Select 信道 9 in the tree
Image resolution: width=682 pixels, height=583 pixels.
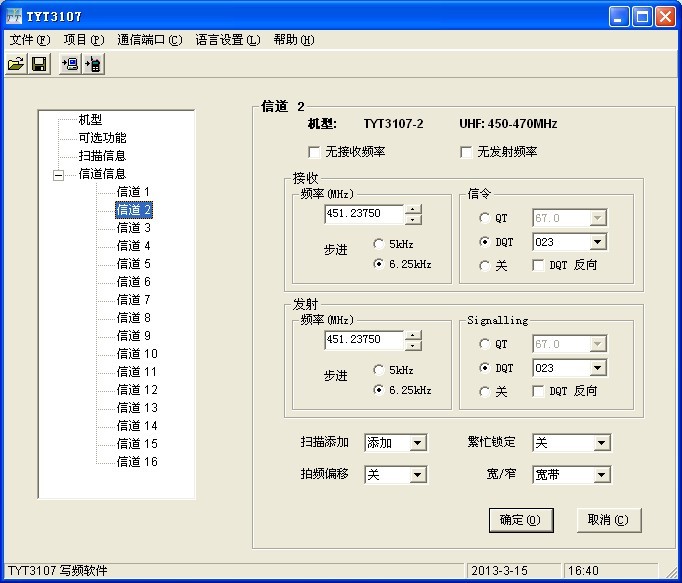tap(134, 336)
